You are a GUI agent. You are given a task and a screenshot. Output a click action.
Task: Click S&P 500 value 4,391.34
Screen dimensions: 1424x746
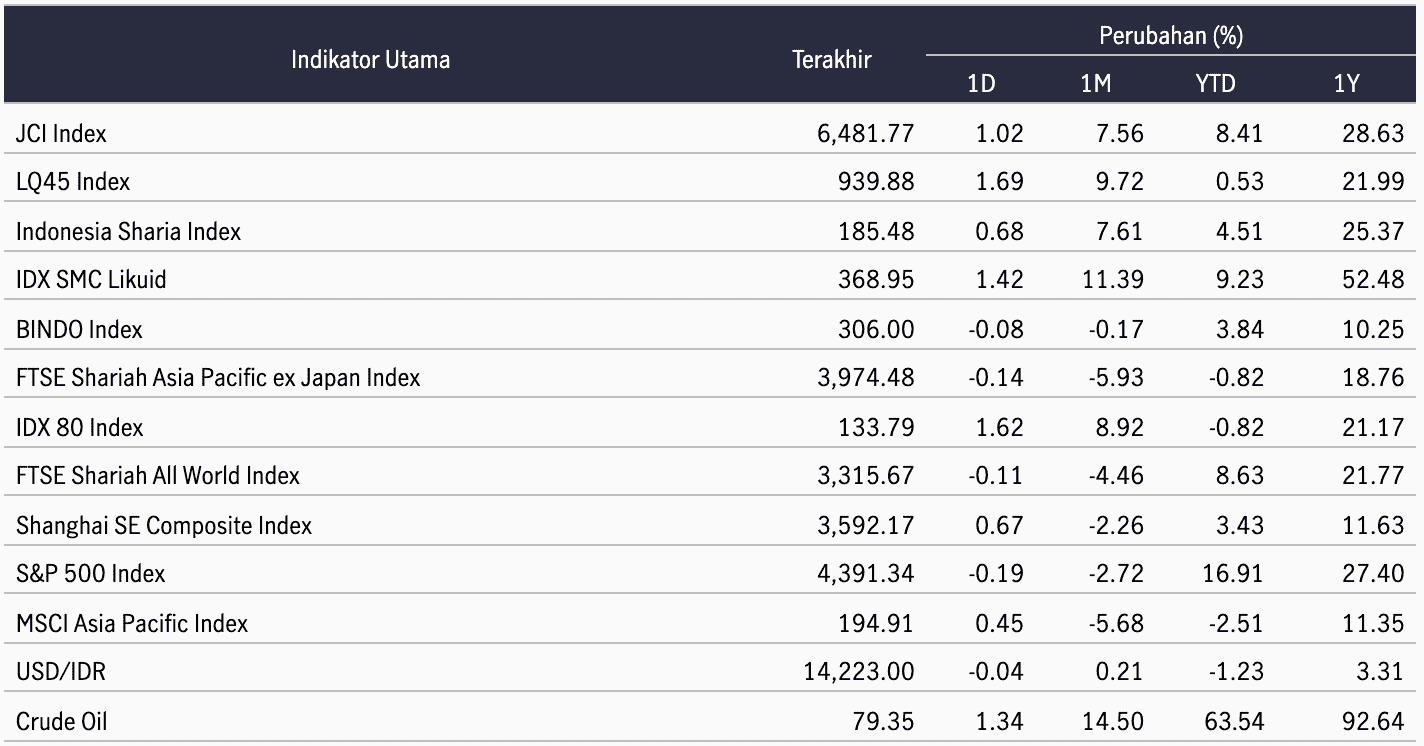click(866, 574)
